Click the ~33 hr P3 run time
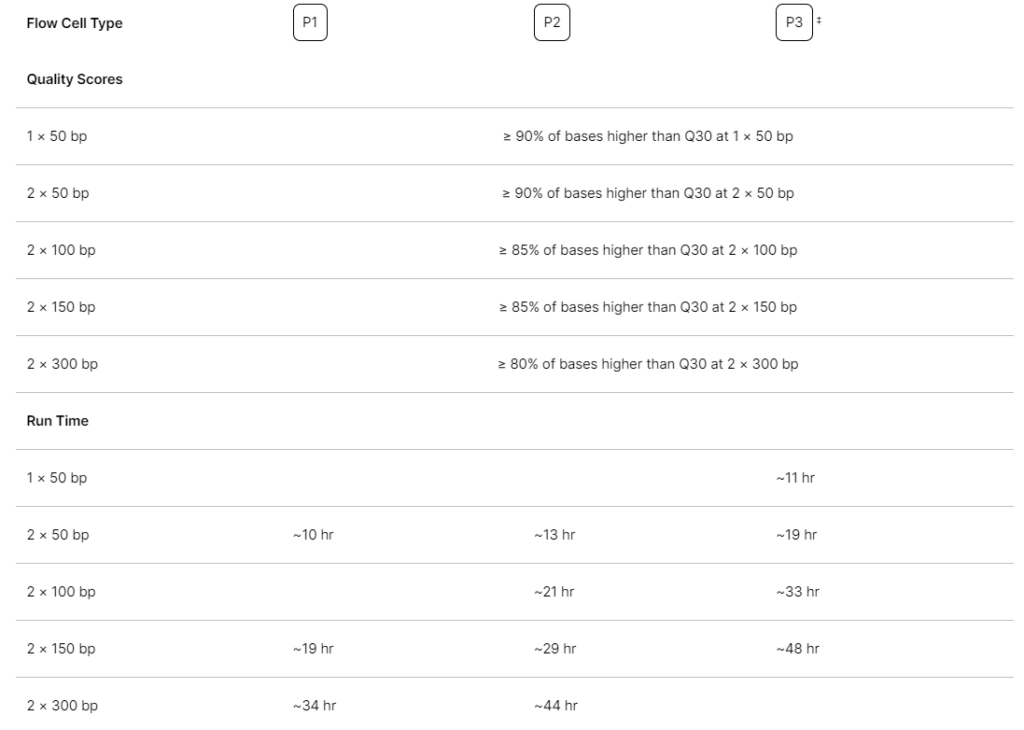Viewport: 1024px width, 730px height. coord(797,592)
